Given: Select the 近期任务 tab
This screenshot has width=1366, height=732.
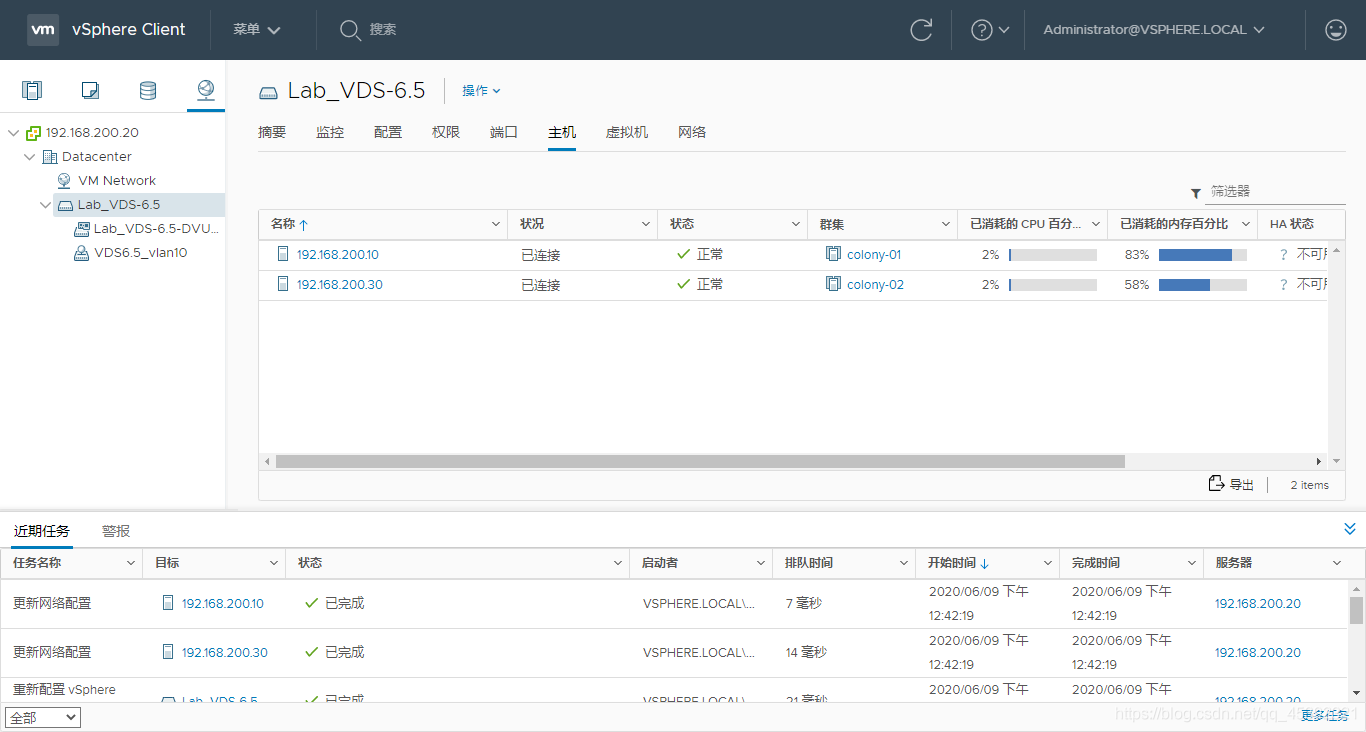Looking at the screenshot, I should pos(42,531).
